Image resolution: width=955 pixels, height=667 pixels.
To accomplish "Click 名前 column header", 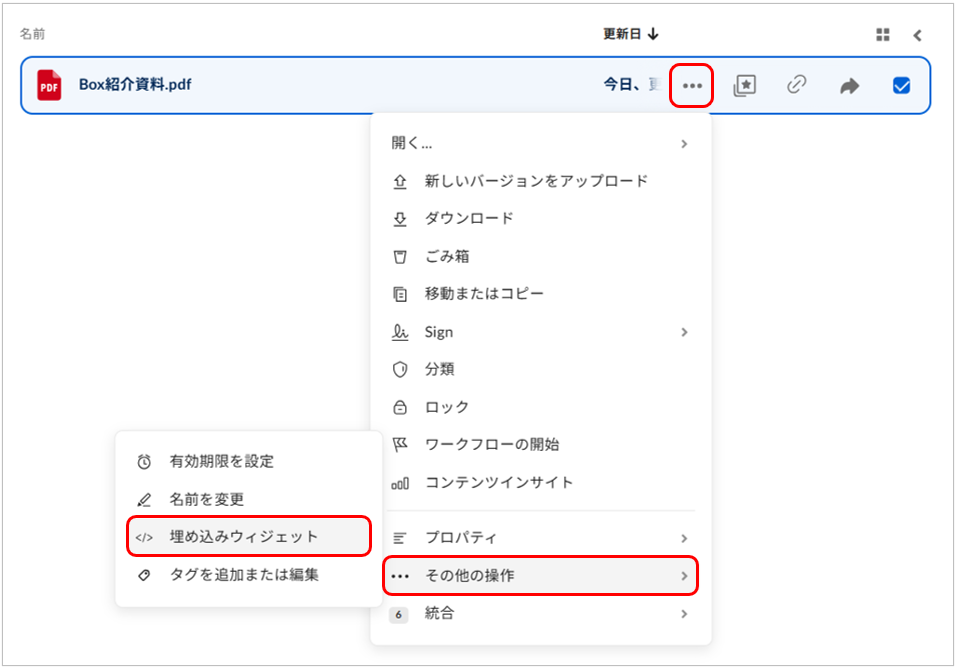I will [32, 34].
